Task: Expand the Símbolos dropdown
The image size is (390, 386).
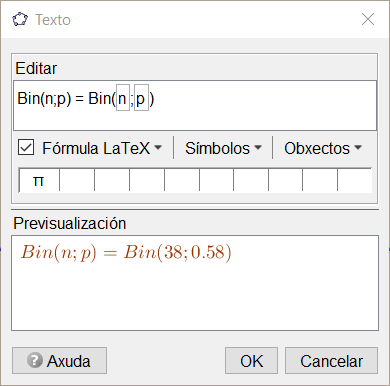Action: pos(223,148)
